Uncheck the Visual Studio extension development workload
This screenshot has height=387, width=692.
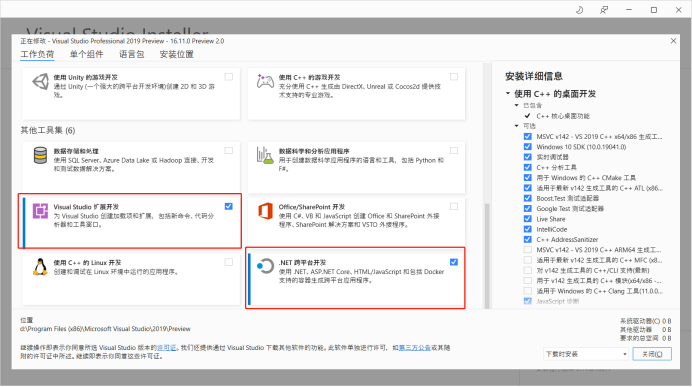click(x=229, y=206)
